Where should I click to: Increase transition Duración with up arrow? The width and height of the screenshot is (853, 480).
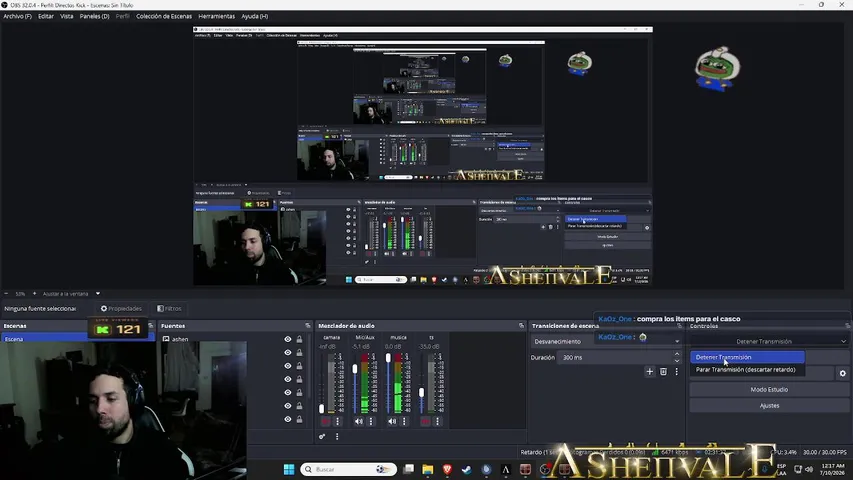tap(677, 354)
